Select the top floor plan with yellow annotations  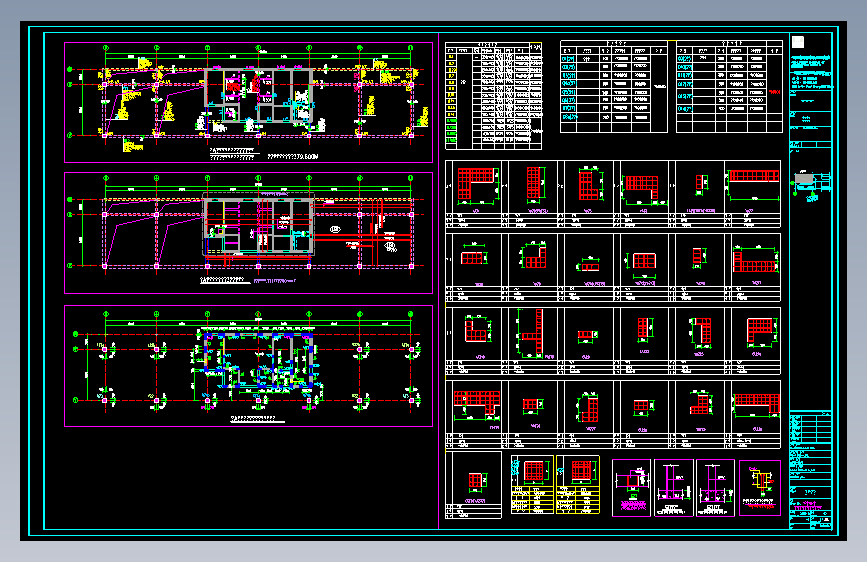pos(248,102)
